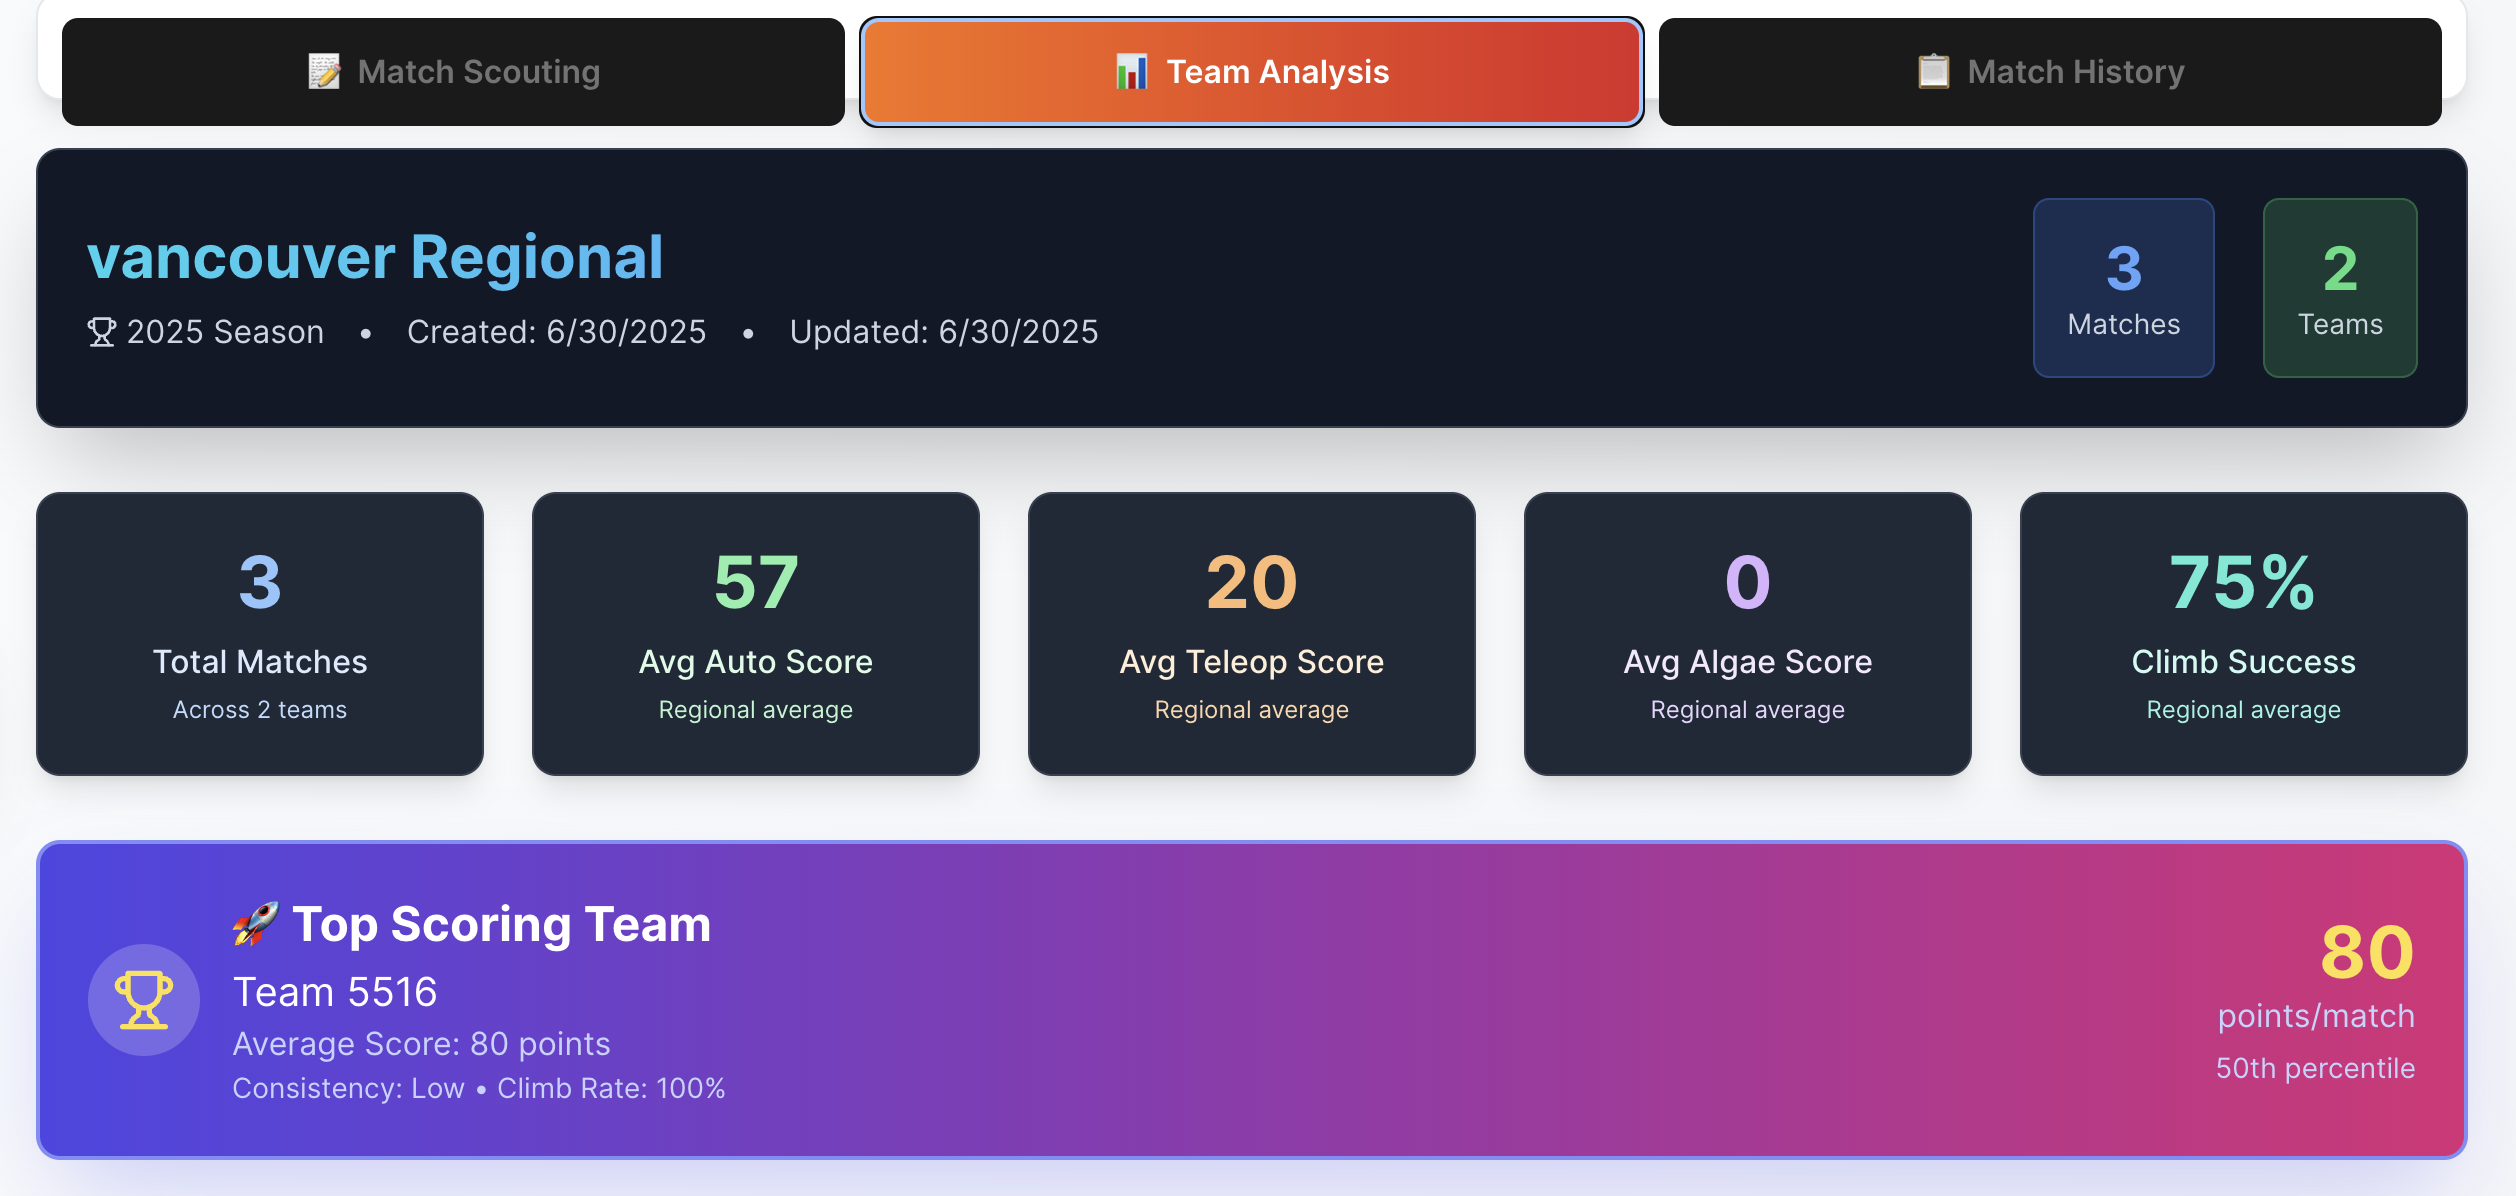The image size is (2516, 1196).
Task: Click the 3 Matches counter badge
Action: pyautogui.click(x=2123, y=288)
